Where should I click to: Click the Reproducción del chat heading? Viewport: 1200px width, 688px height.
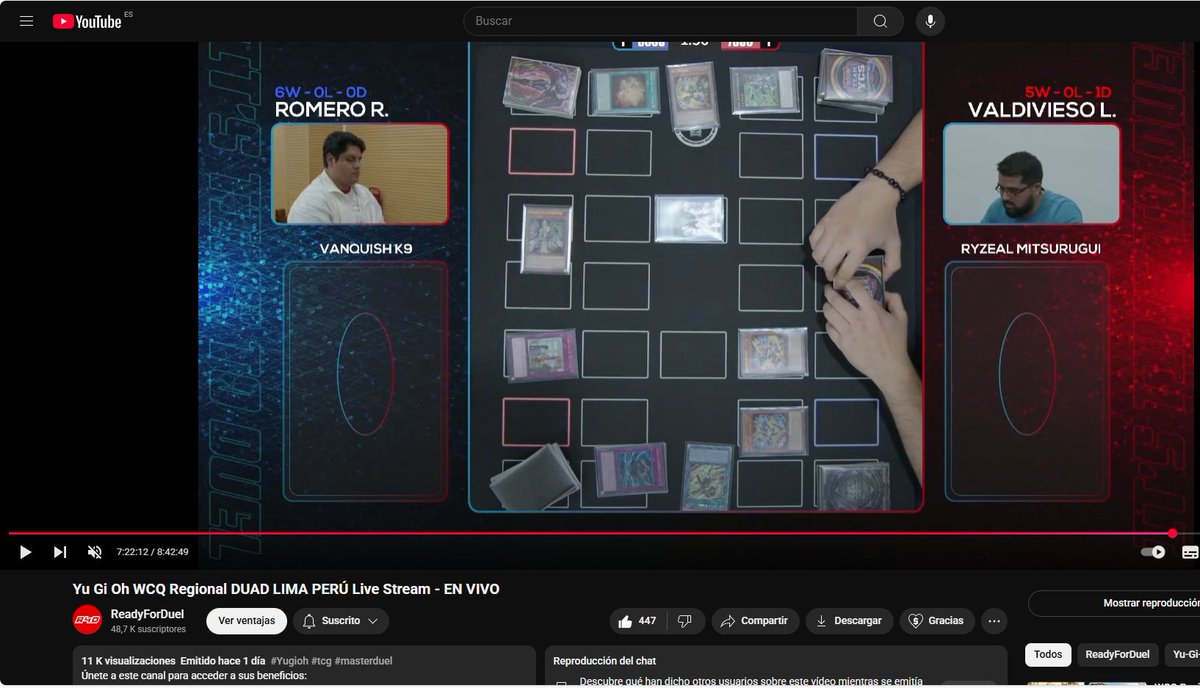(605, 661)
